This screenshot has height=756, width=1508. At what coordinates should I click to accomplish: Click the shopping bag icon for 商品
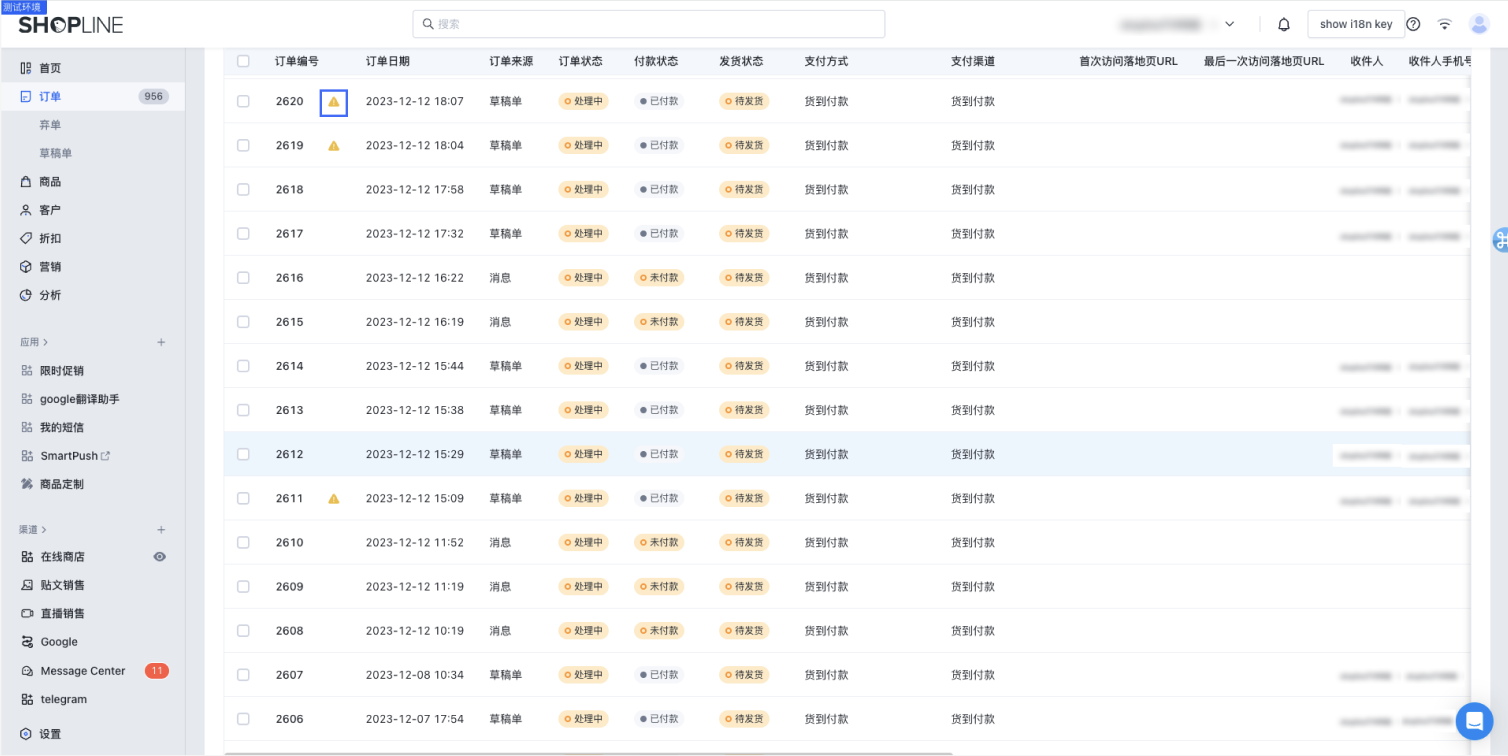click(26, 182)
